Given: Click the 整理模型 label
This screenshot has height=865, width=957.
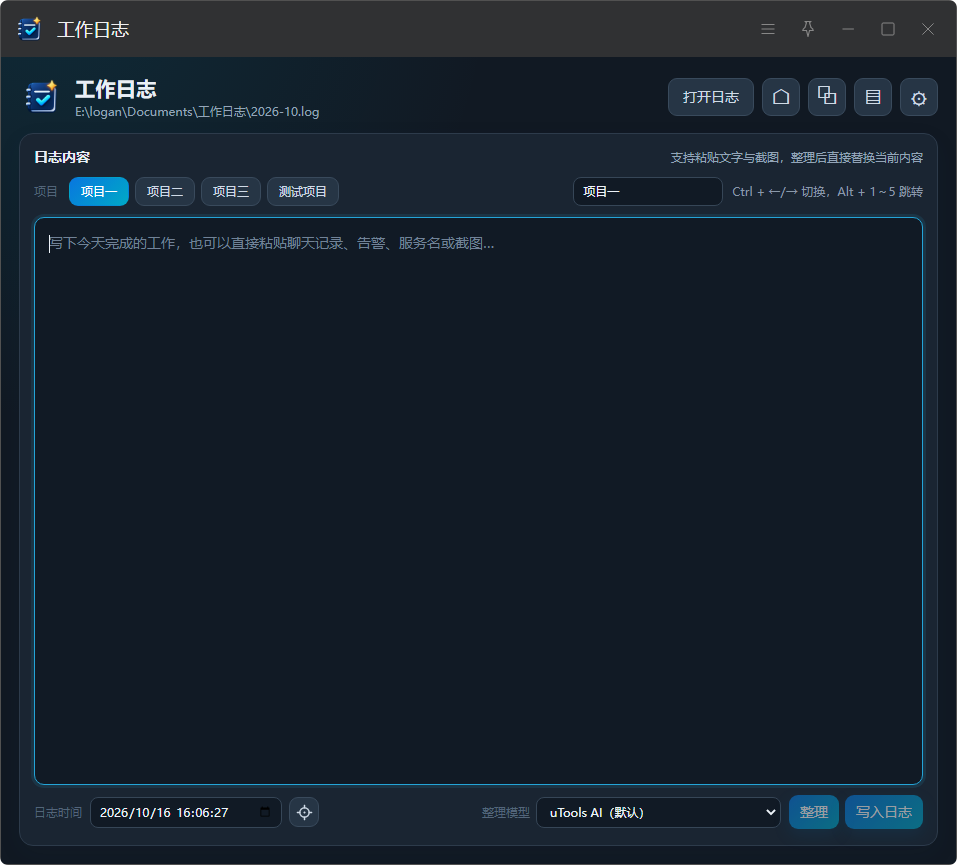Looking at the screenshot, I should (x=505, y=813).
